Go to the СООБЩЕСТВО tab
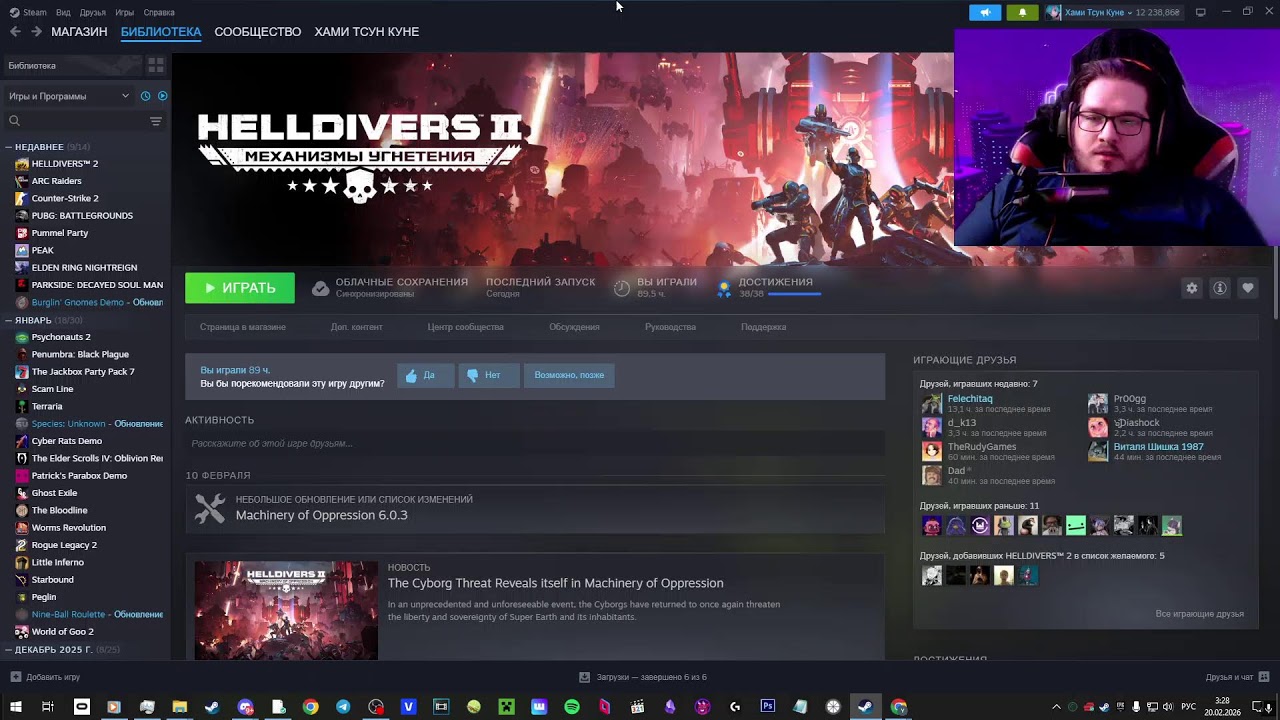The width and height of the screenshot is (1280, 720). [258, 32]
